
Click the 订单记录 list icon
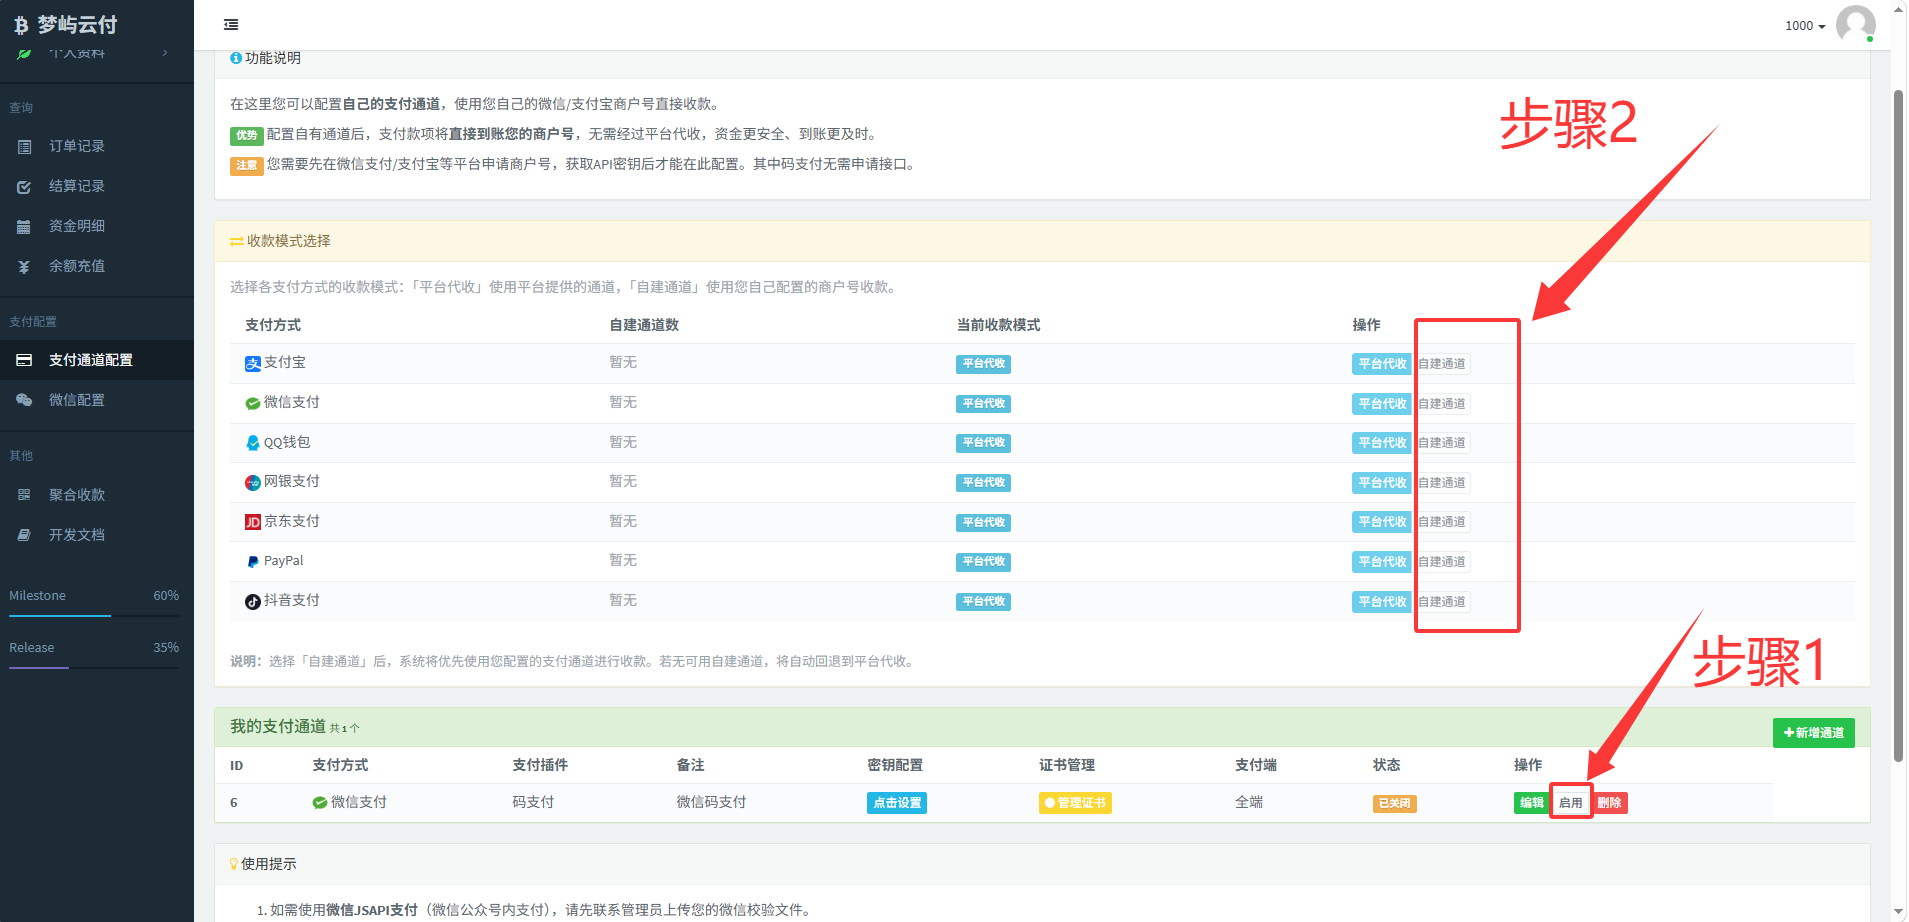click(24, 147)
